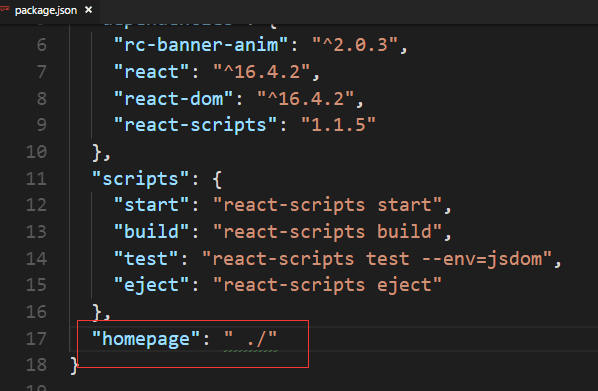598x391 pixels.
Task: Click the "test" key on line 14
Action: tap(146, 259)
